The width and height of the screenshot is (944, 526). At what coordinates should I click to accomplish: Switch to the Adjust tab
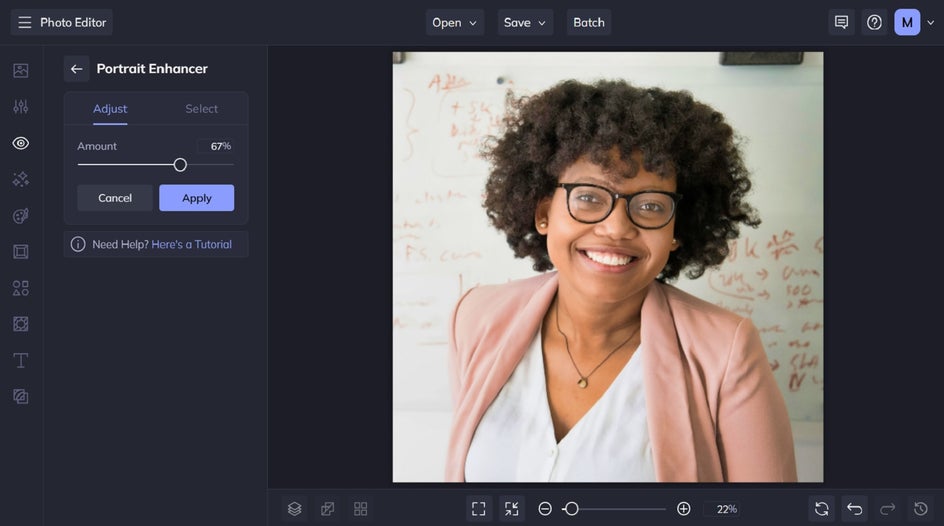(110, 109)
